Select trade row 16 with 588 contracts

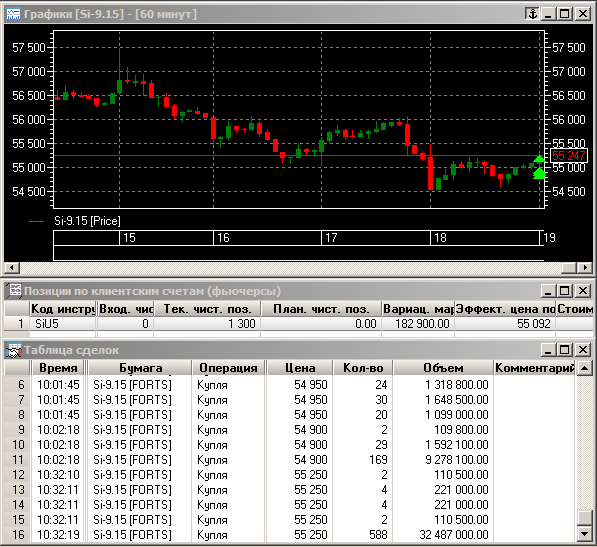coord(289,534)
